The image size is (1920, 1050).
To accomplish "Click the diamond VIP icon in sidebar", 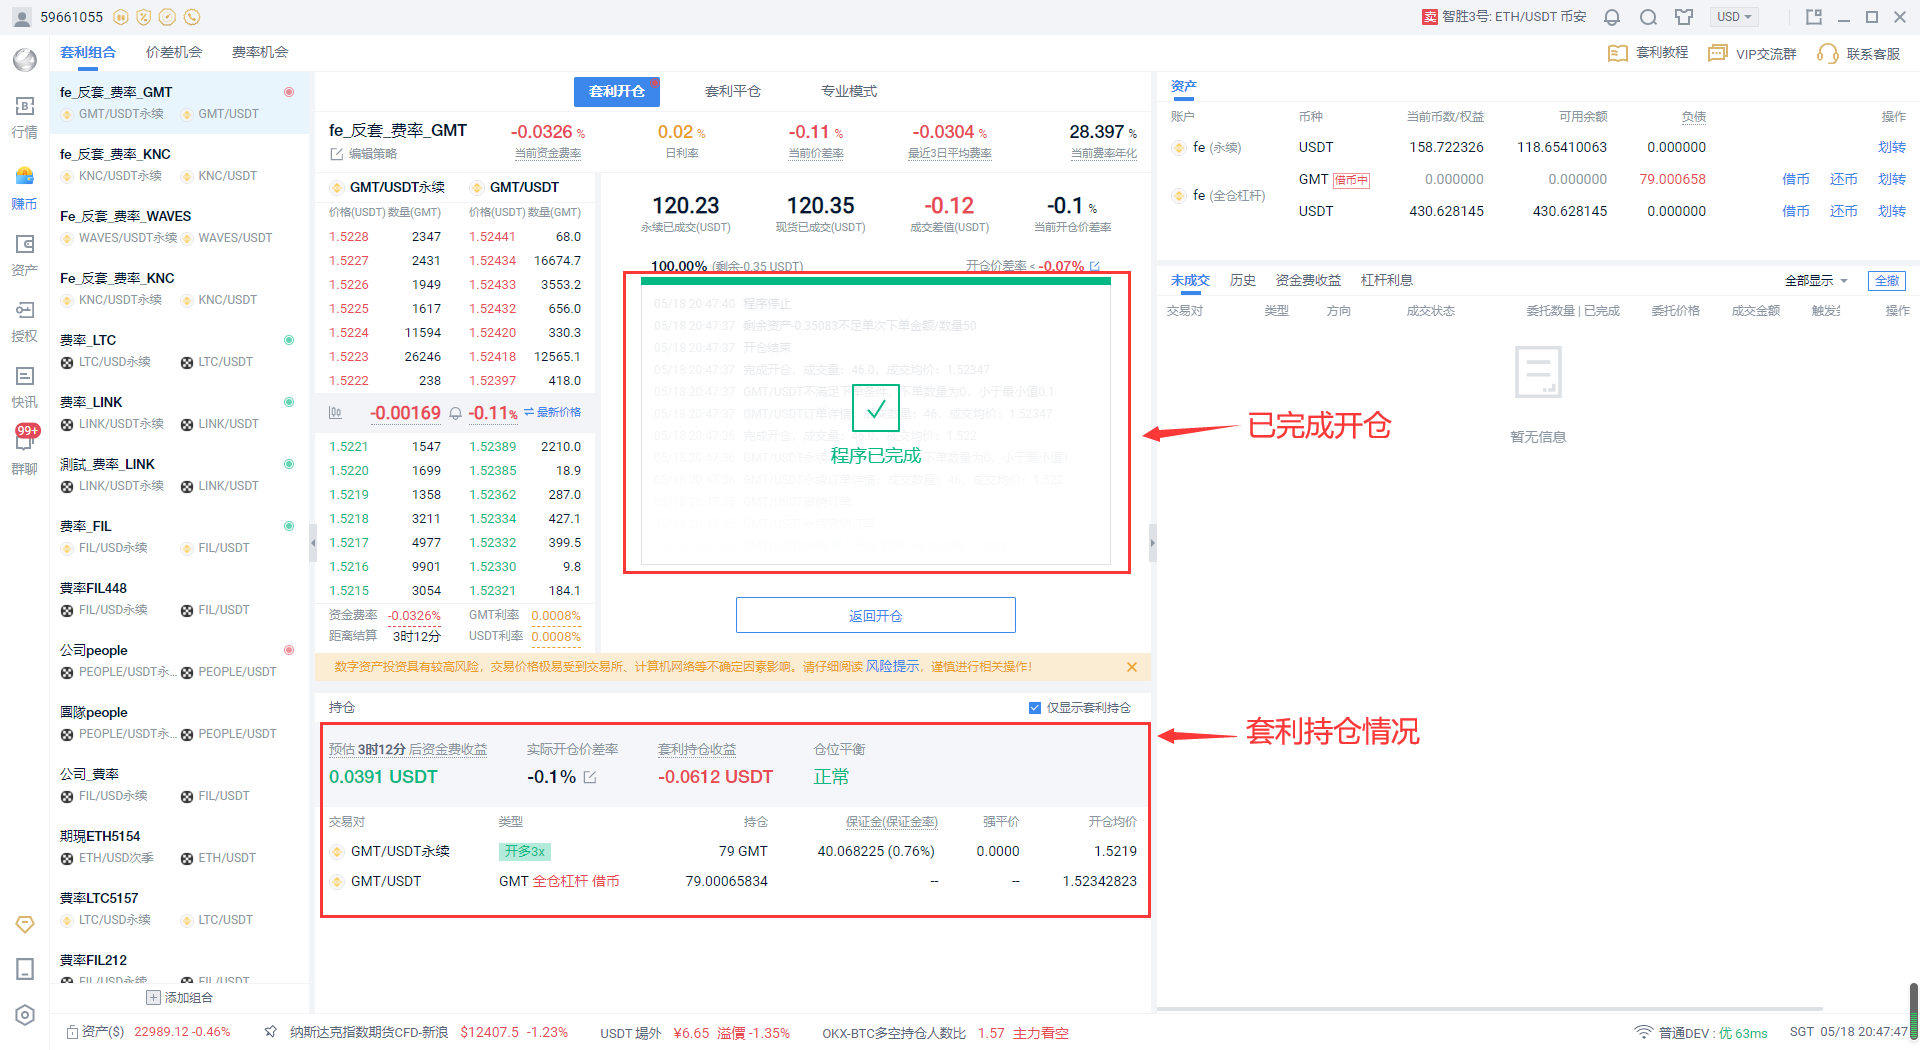I will coord(25,925).
